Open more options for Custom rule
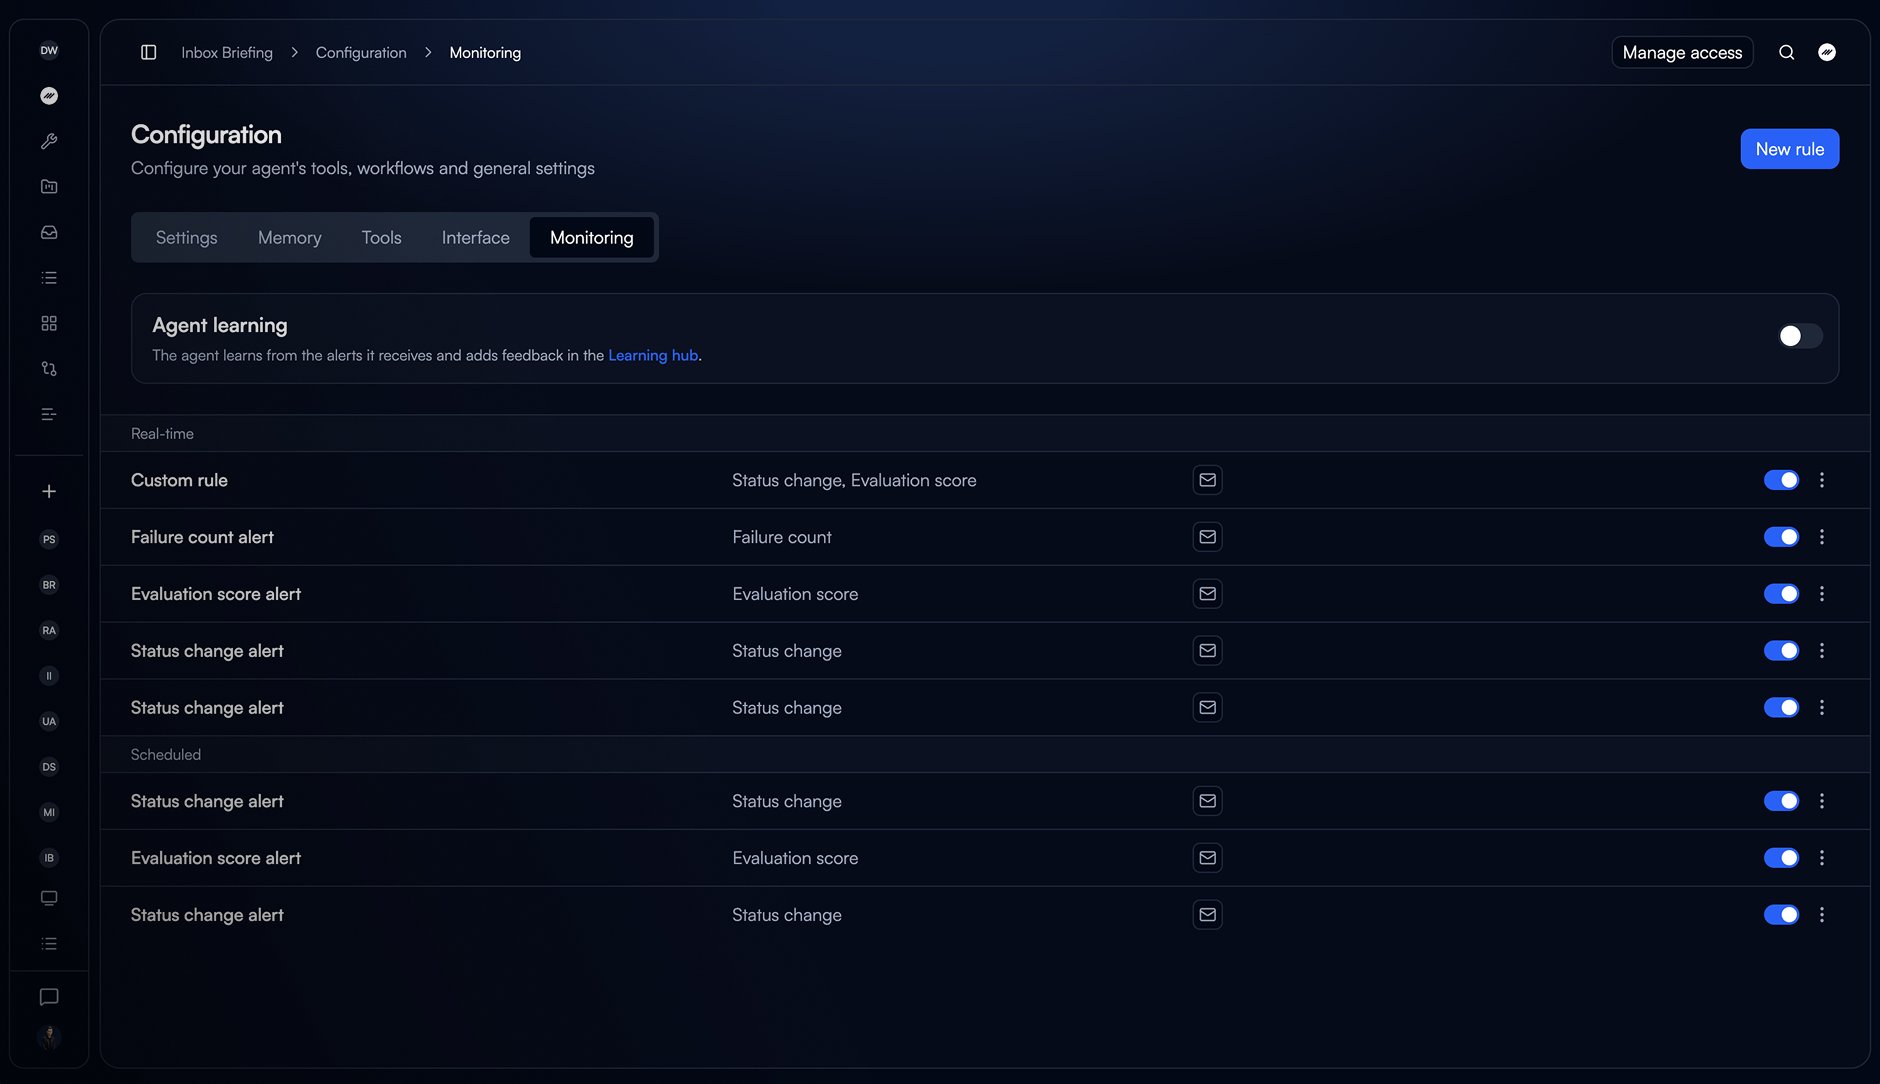 (x=1822, y=480)
